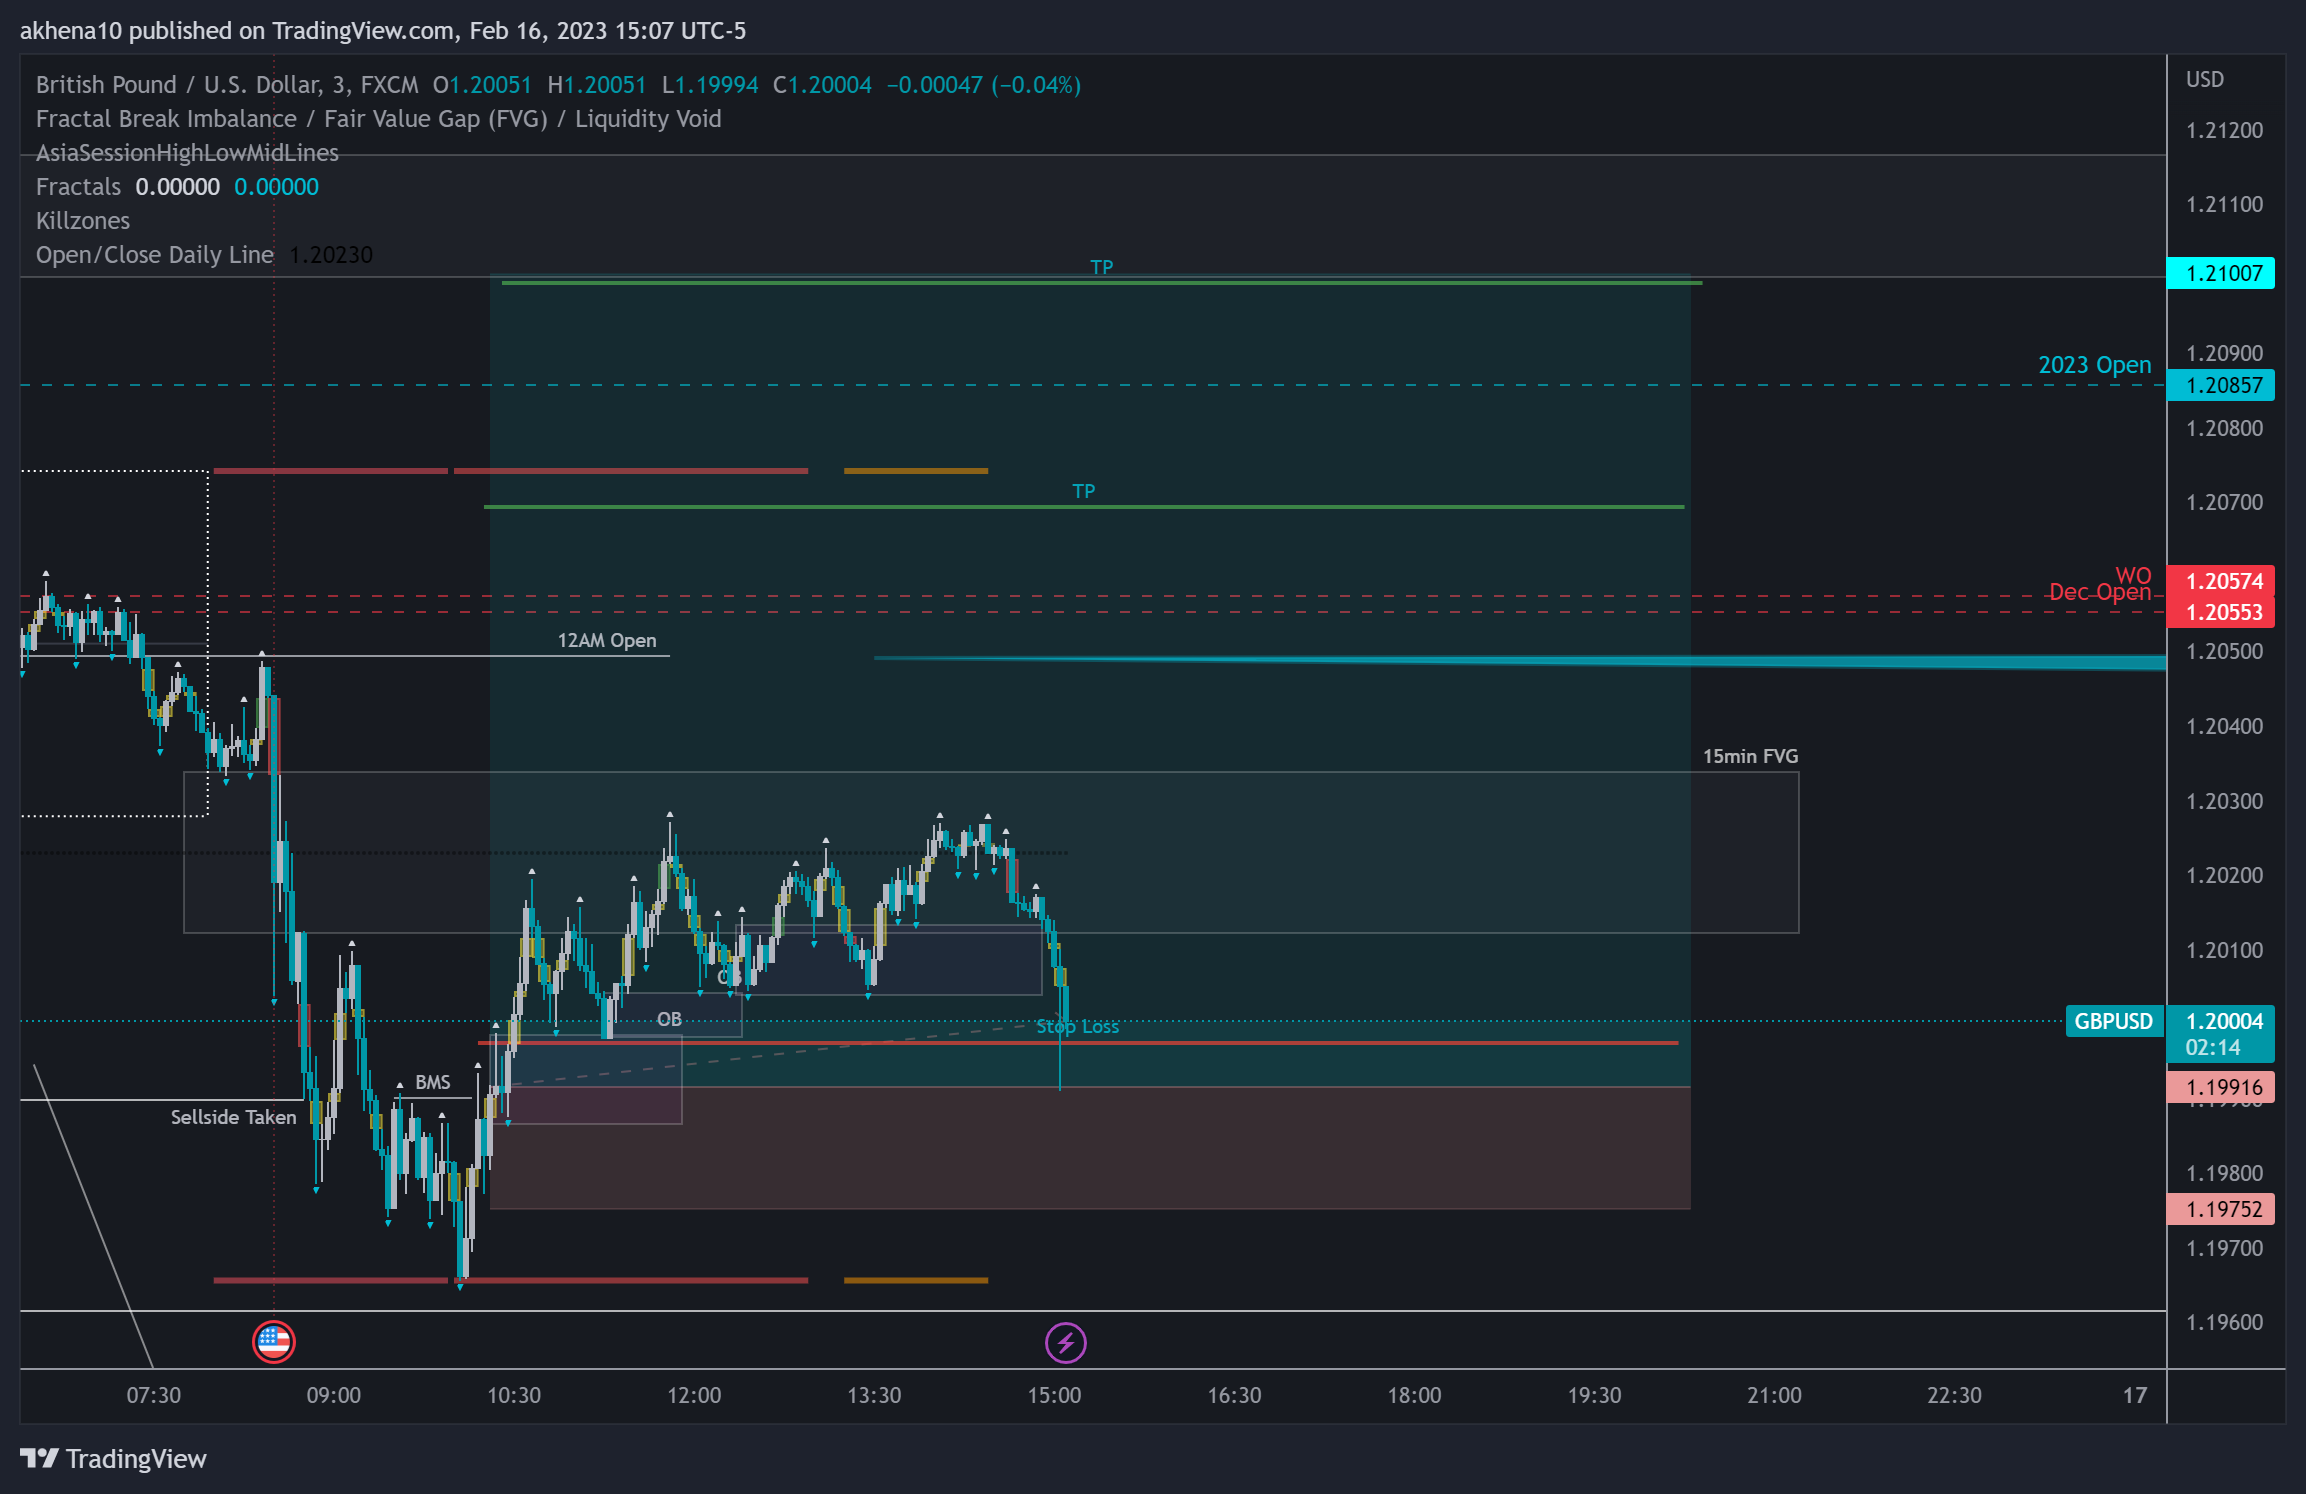Click the purple lightning bolt event icon
Viewport: 2306px width, 1494px height.
(x=1065, y=1342)
